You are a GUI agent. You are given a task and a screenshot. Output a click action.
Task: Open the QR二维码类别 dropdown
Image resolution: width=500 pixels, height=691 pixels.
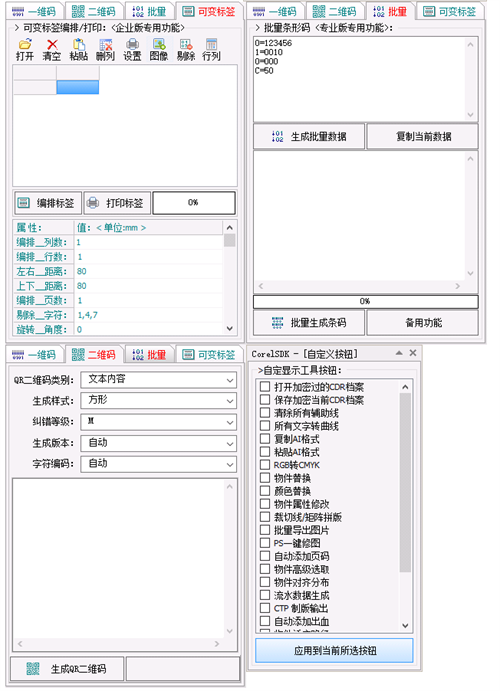point(159,380)
